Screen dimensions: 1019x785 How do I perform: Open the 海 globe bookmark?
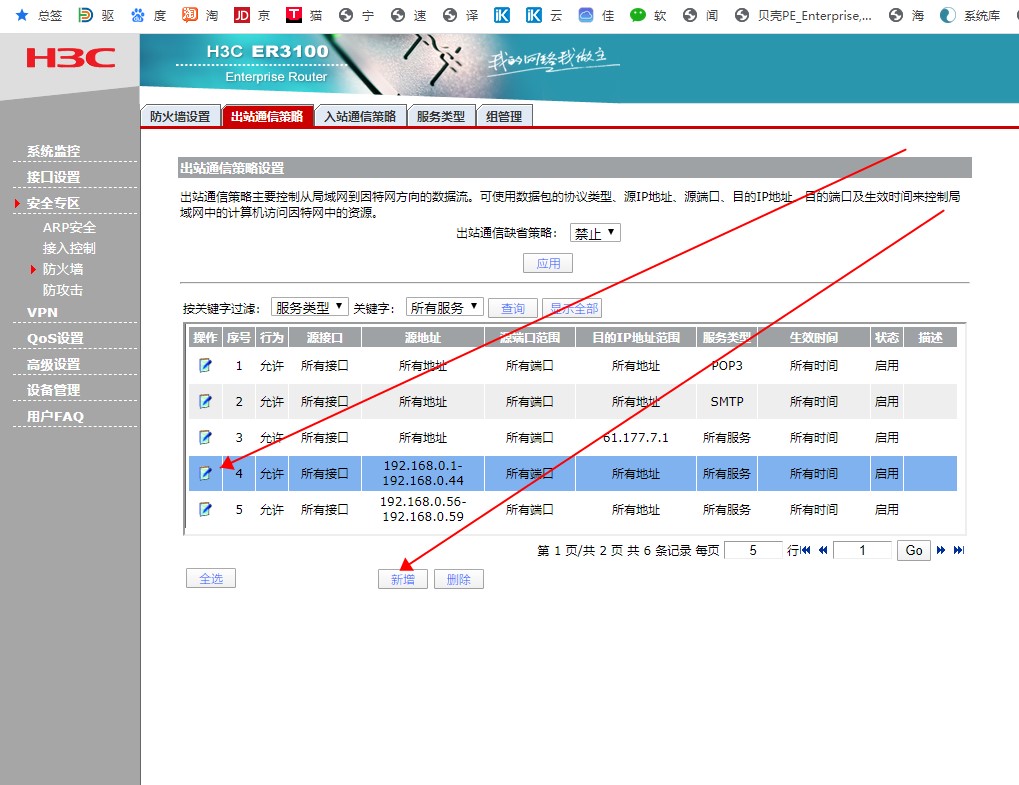coord(907,15)
